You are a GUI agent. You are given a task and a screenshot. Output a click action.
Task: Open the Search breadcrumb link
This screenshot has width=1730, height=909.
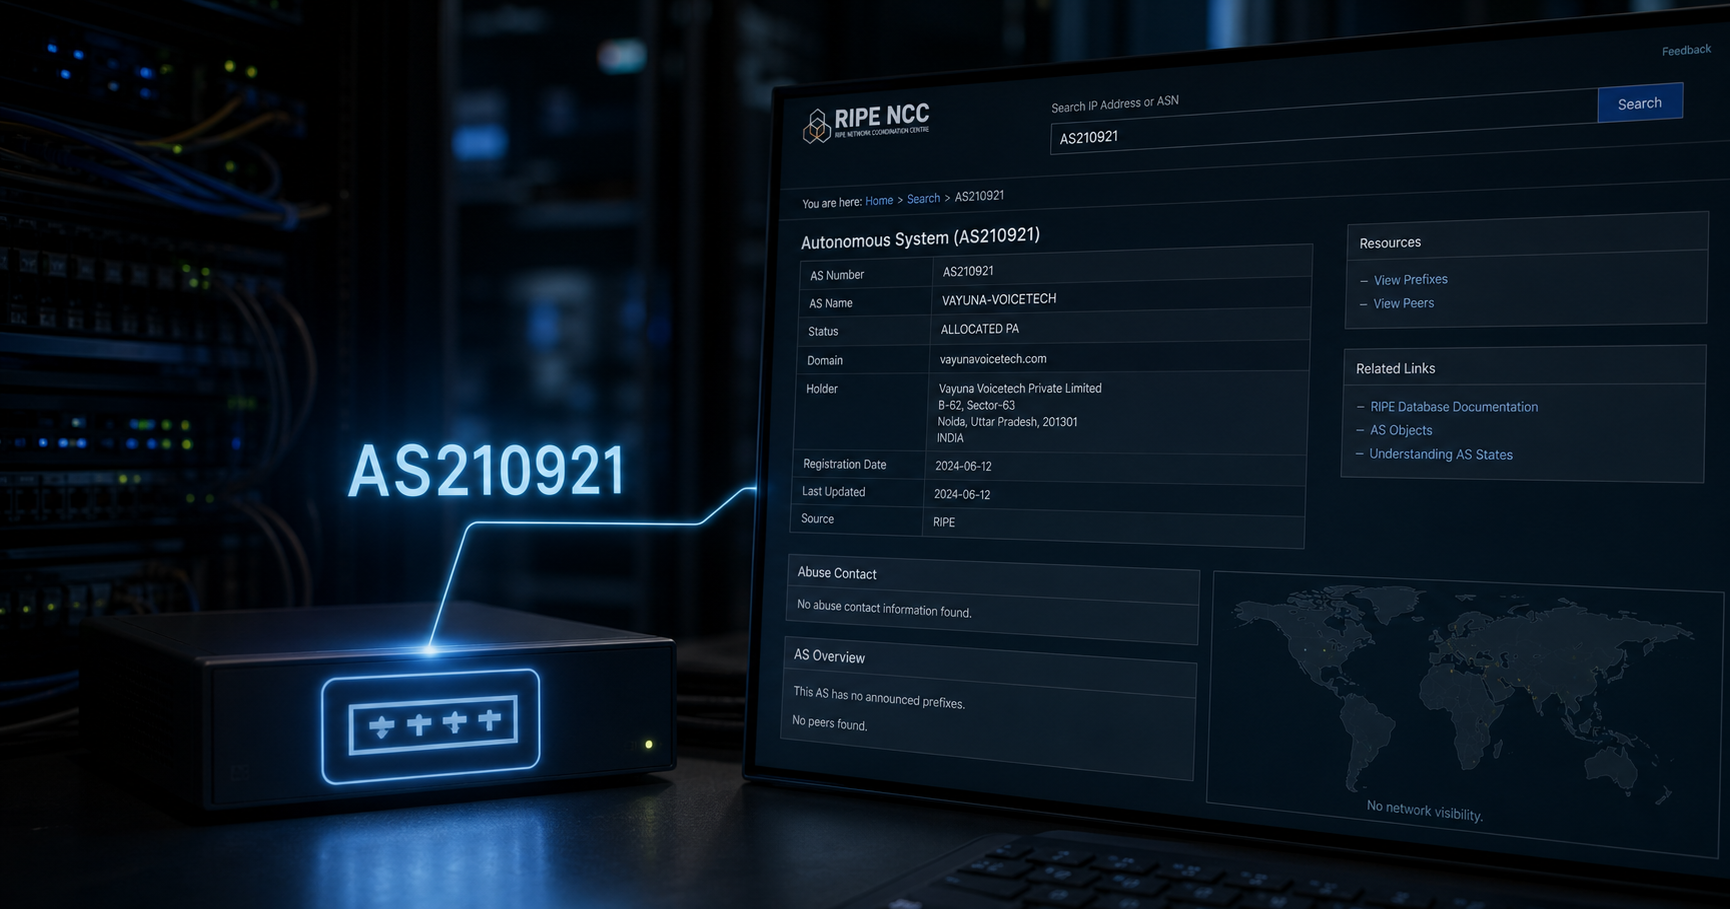pos(923,199)
